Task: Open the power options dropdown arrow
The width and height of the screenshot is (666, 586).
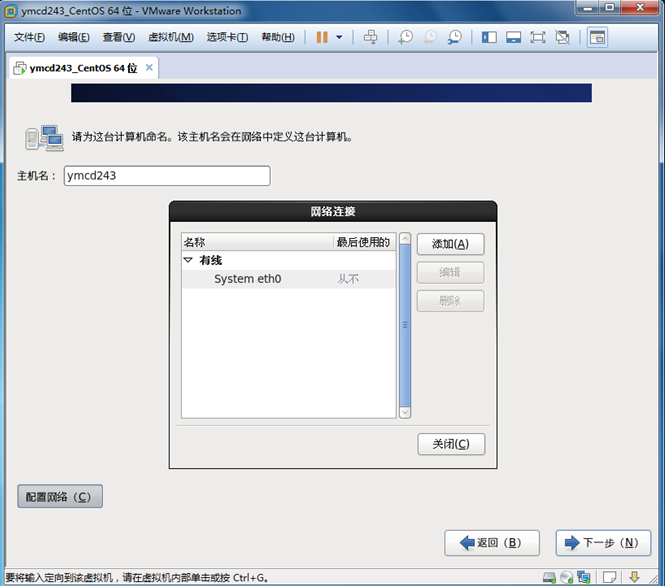Action: pos(339,37)
